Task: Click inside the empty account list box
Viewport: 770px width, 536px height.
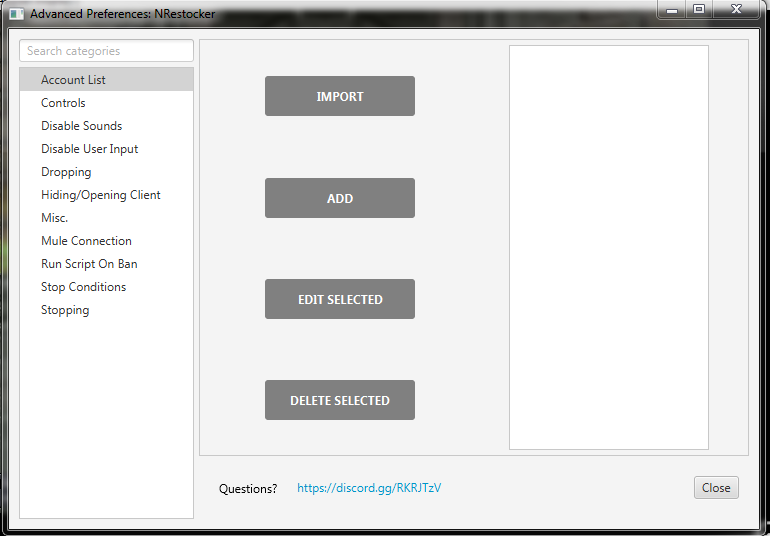Action: [609, 248]
